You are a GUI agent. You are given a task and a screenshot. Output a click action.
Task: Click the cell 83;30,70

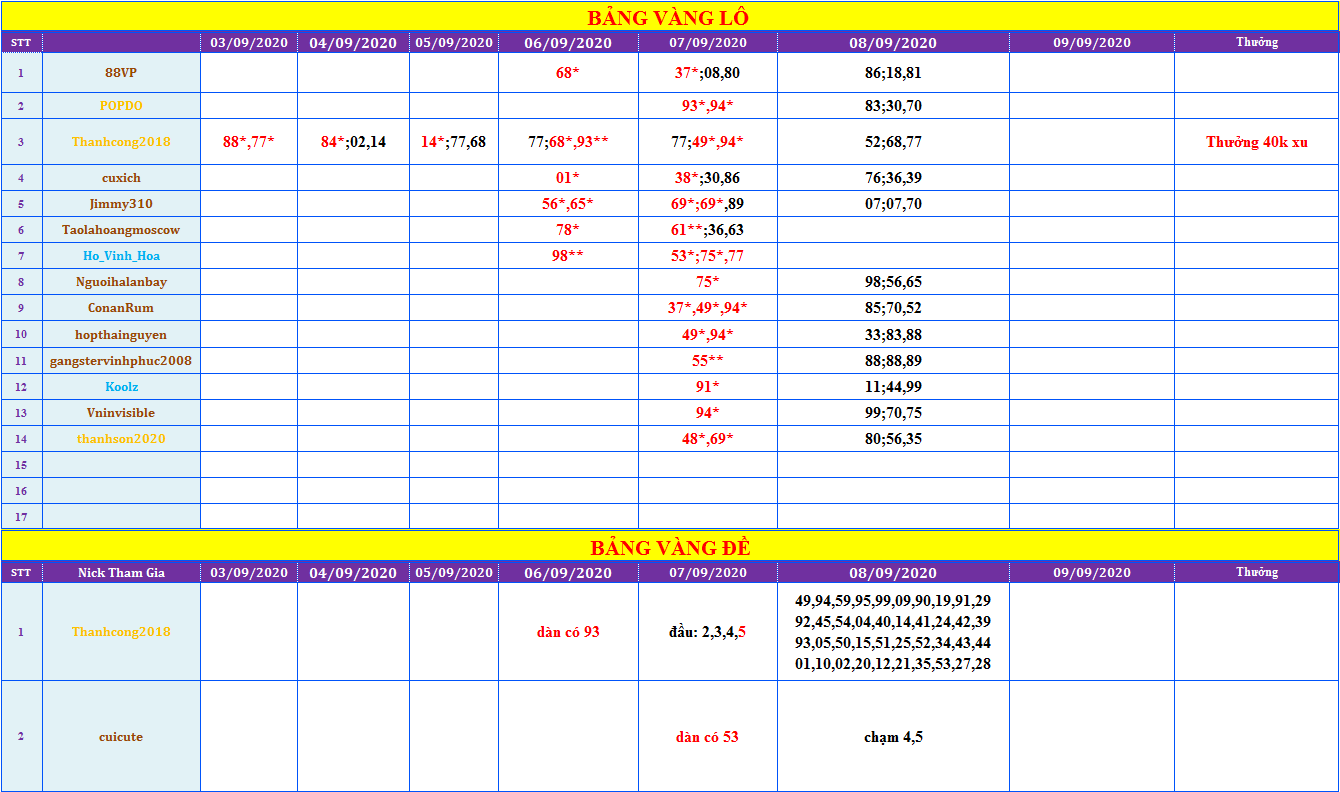point(893,106)
